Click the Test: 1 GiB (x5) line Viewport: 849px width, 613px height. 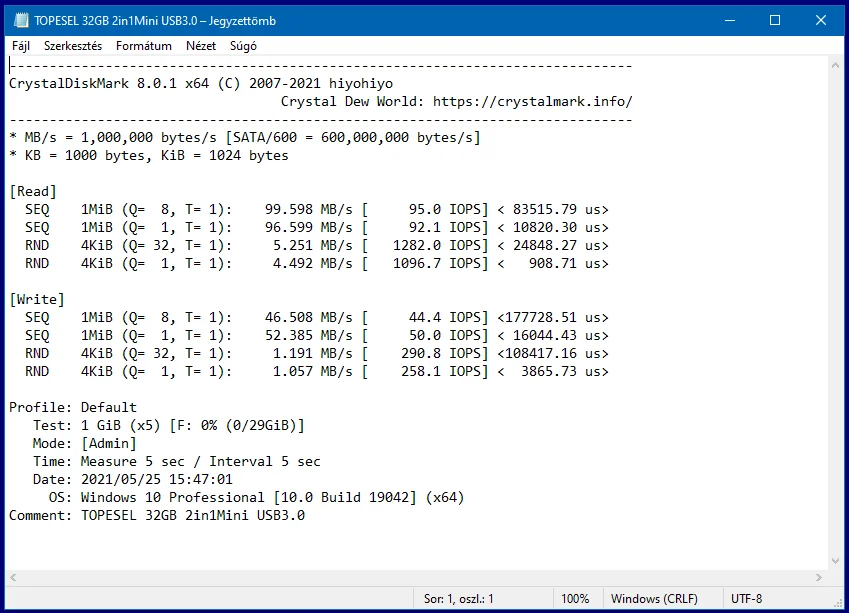click(x=169, y=425)
